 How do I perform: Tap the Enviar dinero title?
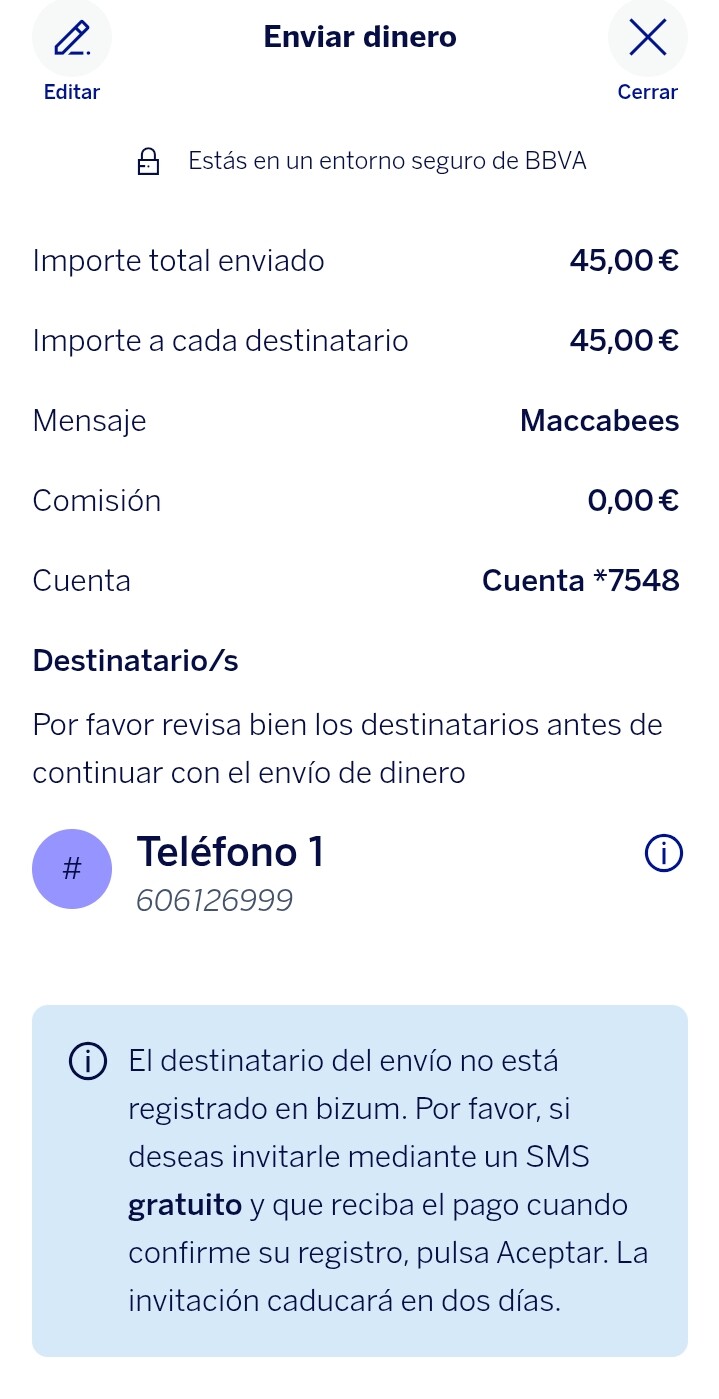[x=360, y=37]
